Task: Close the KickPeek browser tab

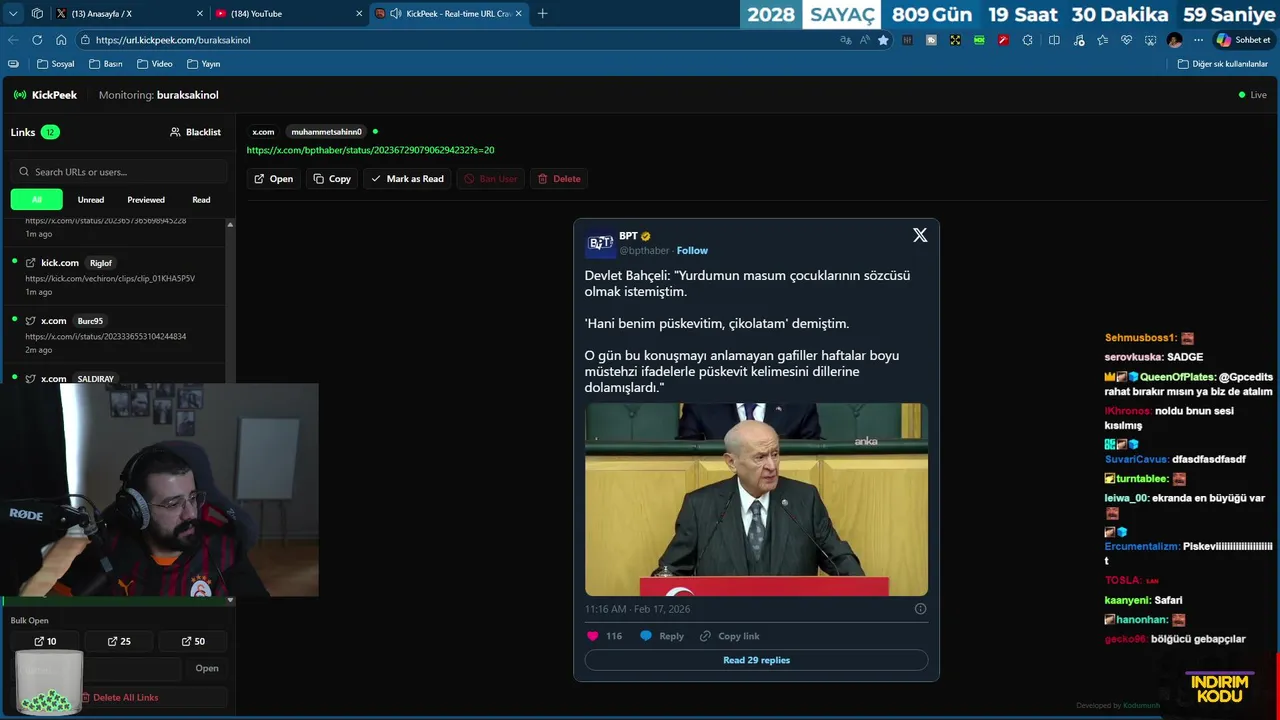Action: tap(519, 13)
